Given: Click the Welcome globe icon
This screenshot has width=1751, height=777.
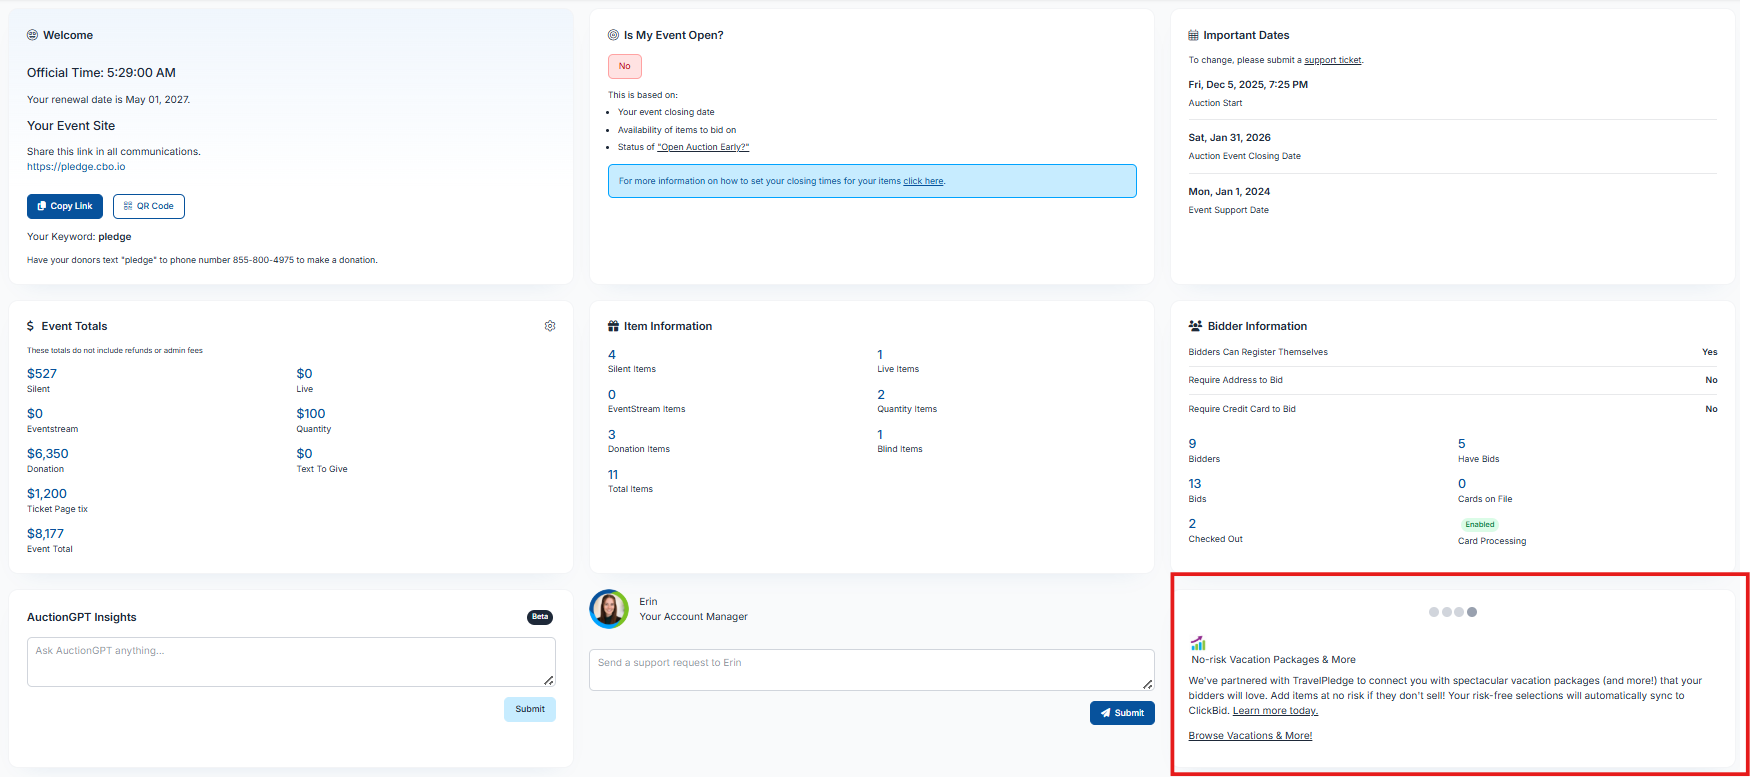Looking at the screenshot, I should click(32, 35).
